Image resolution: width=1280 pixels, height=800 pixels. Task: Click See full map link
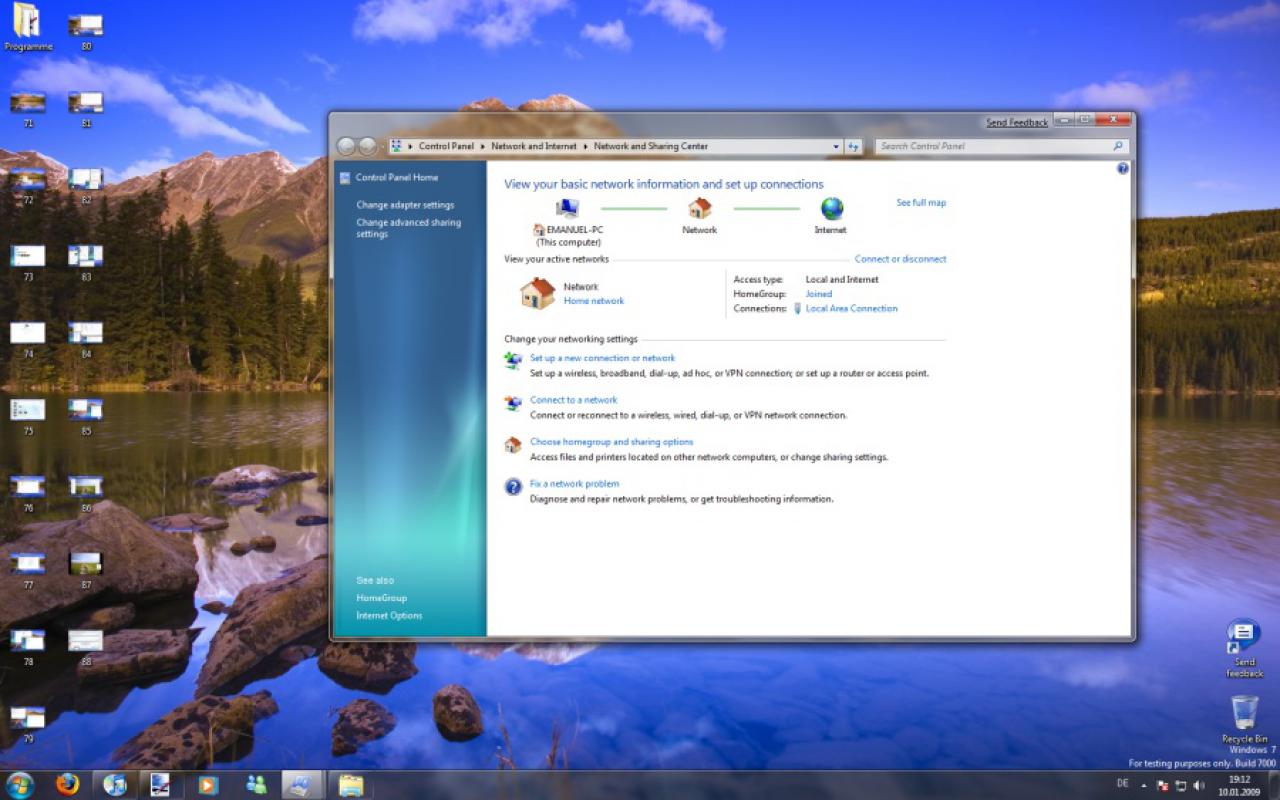[921, 203]
